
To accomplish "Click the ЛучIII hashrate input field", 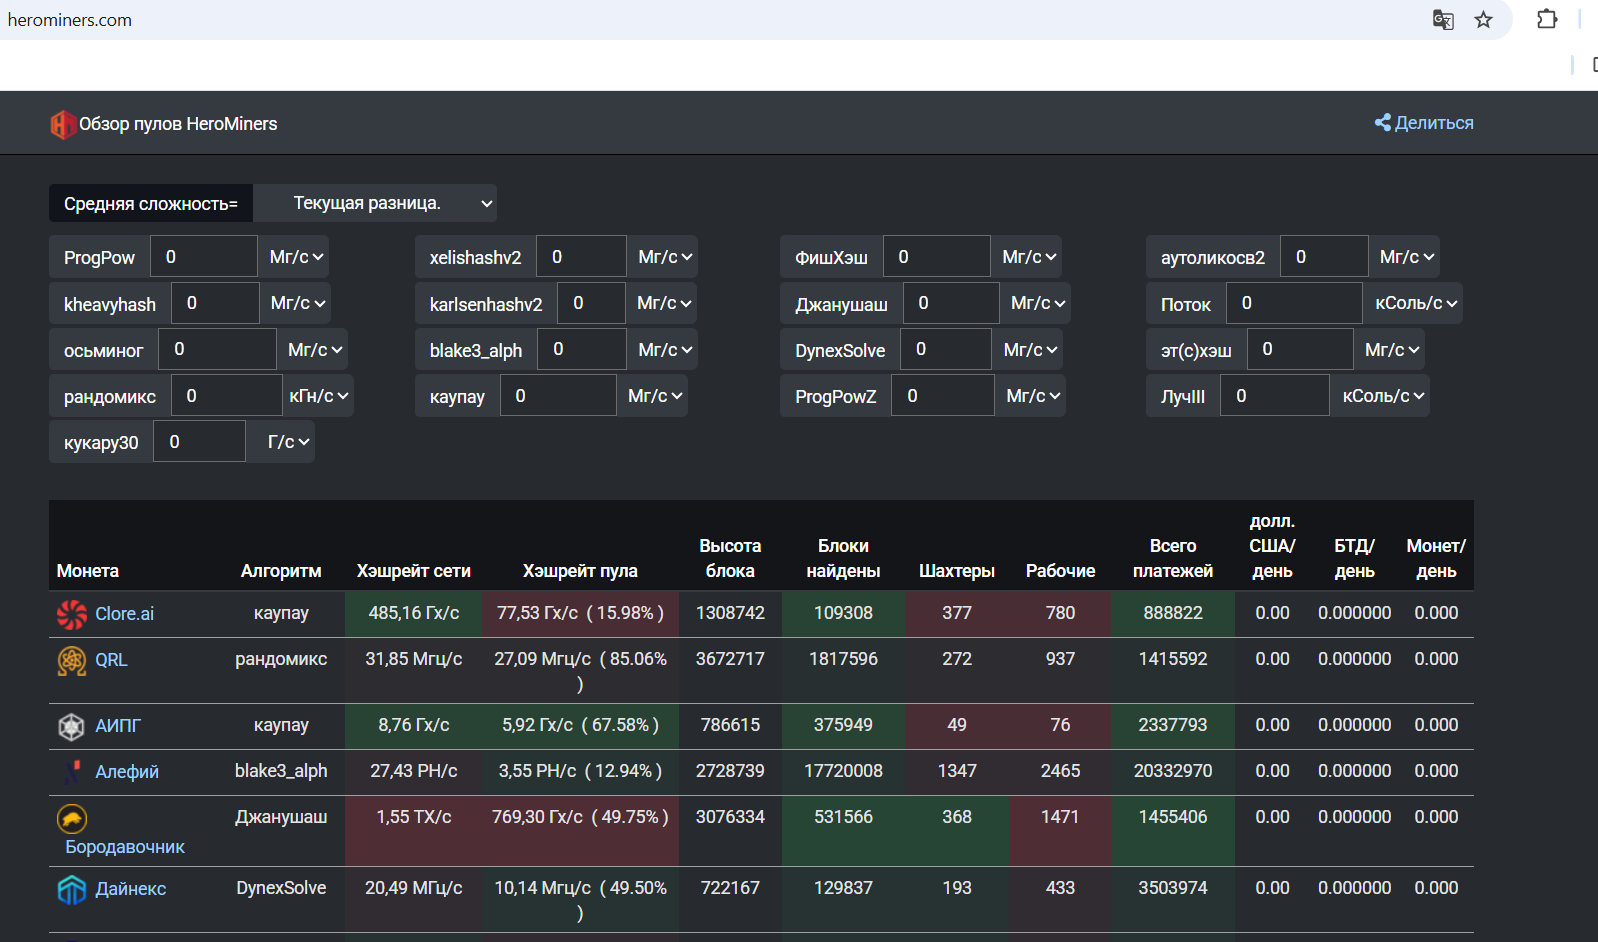I will point(1275,396).
